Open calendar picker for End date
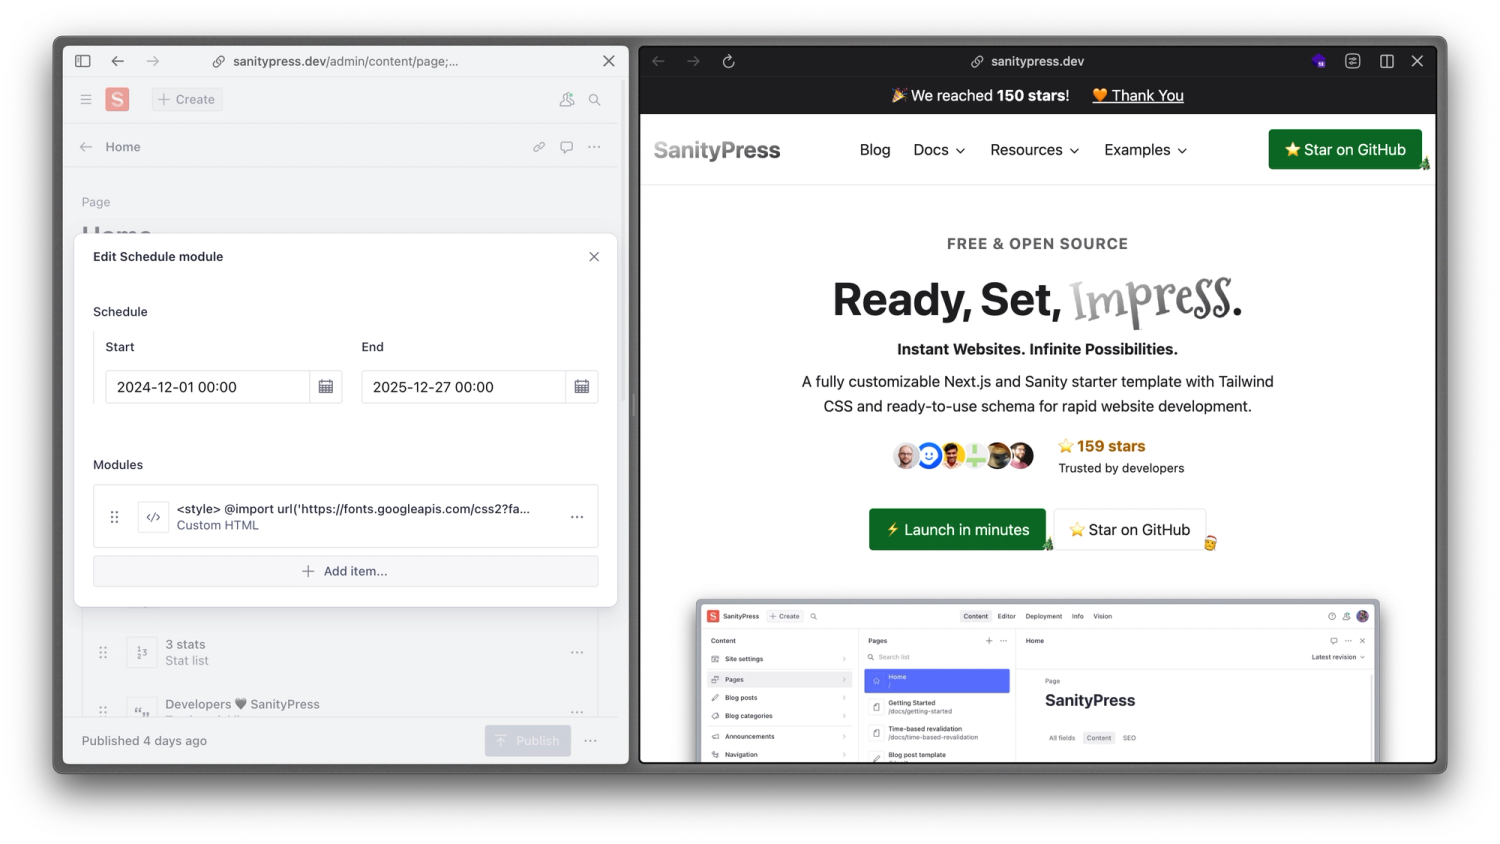This screenshot has height=844, width=1500. coord(582,387)
